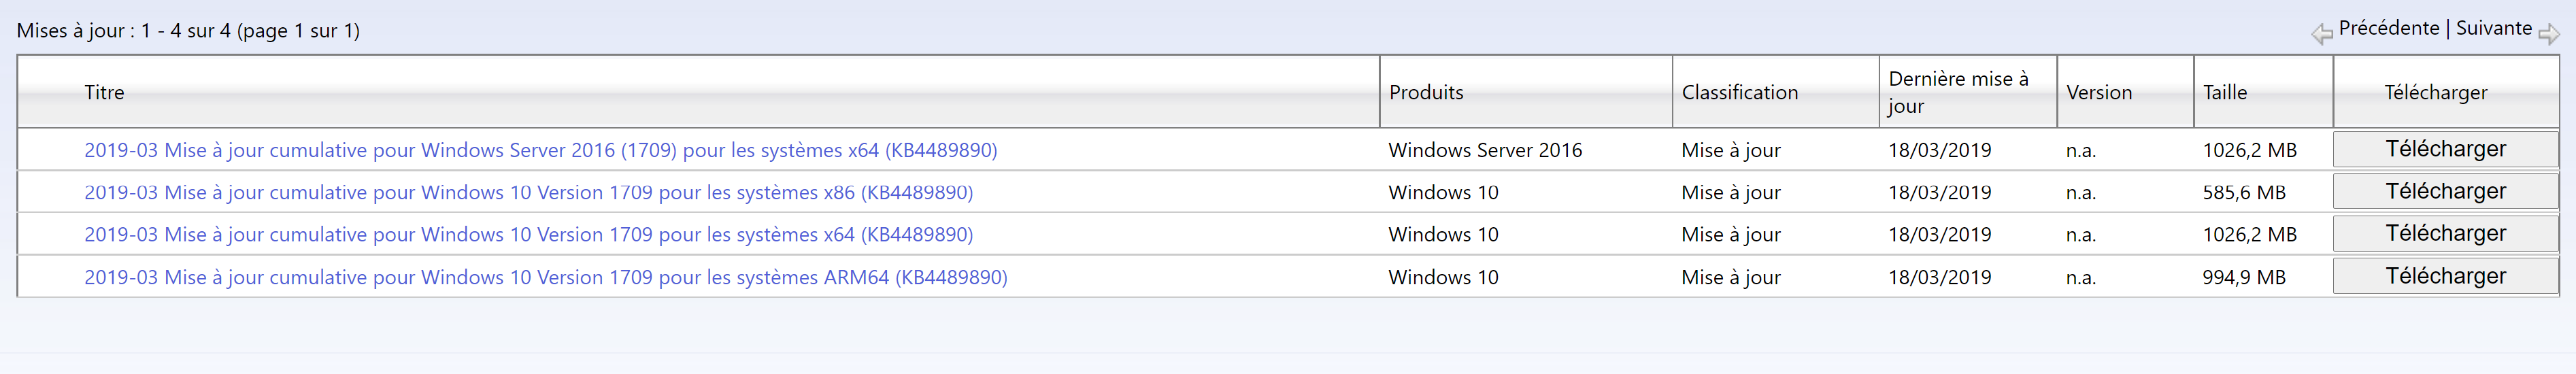2576x374 pixels.
Task: Click the previous page arrow icon
Action: (x=2321, y=34)
